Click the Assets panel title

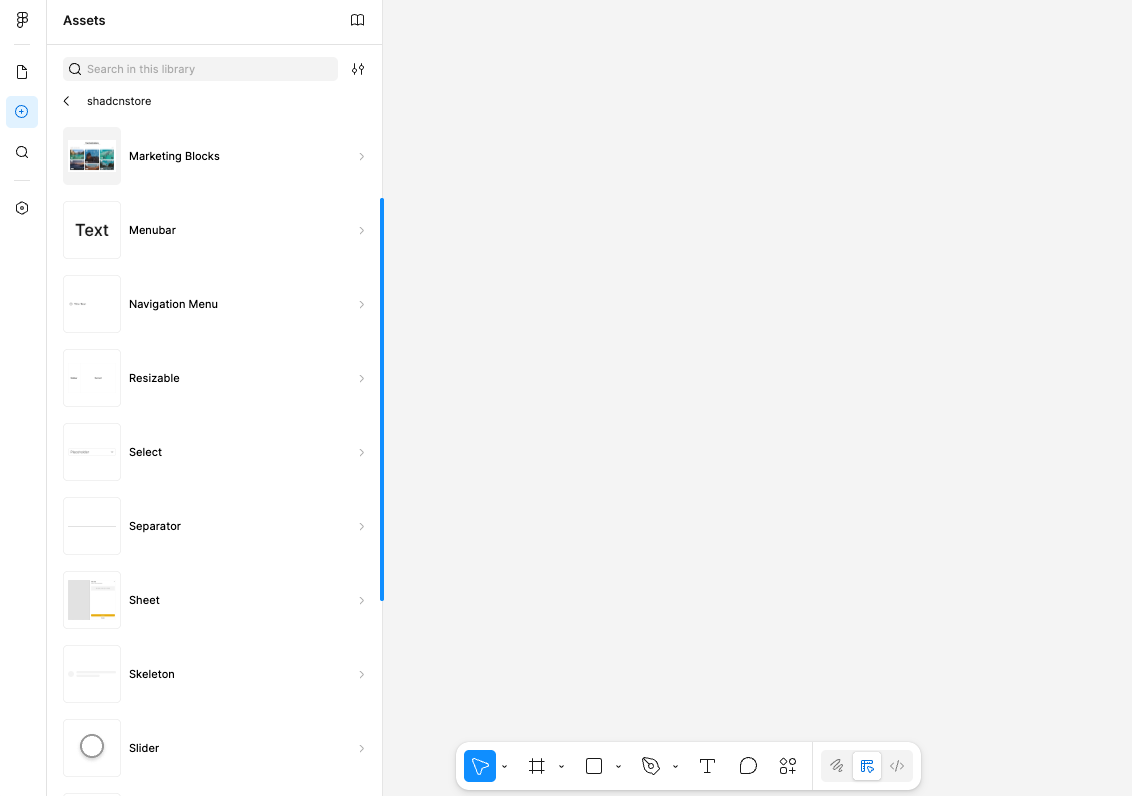pyautogui.click(x=84, y=20)
